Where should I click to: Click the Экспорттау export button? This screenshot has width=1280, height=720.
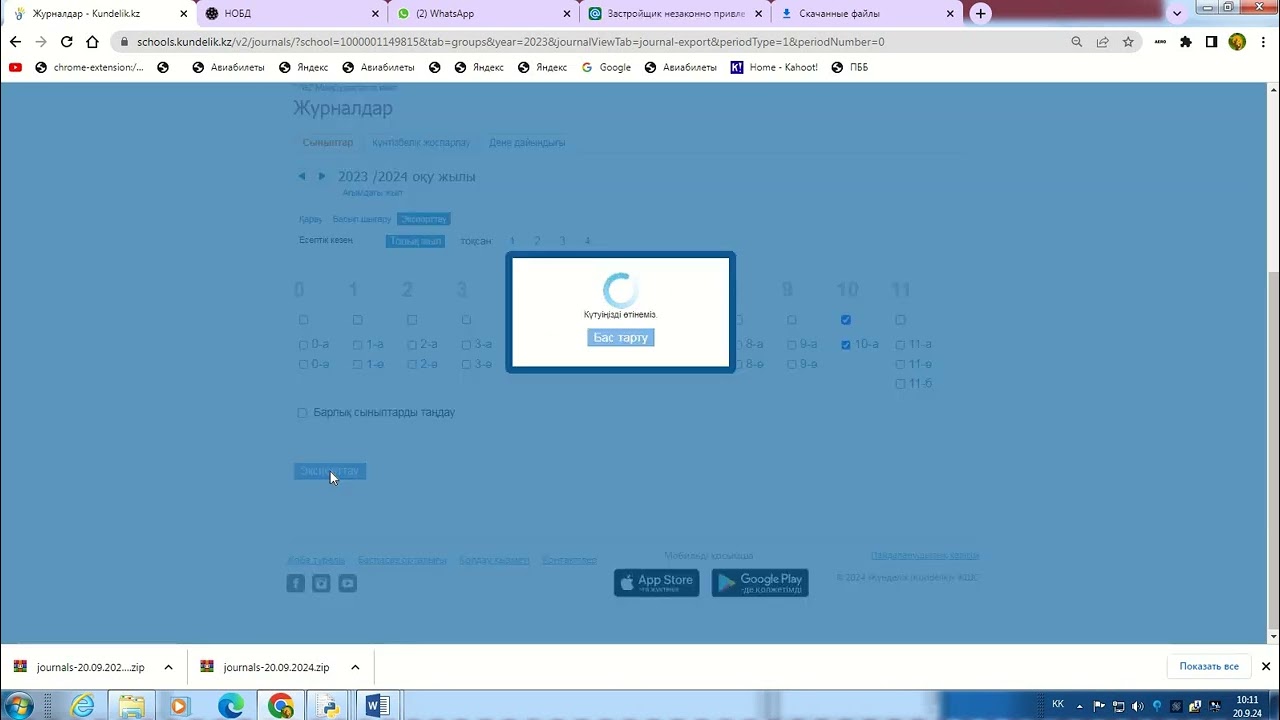point(330,471)
